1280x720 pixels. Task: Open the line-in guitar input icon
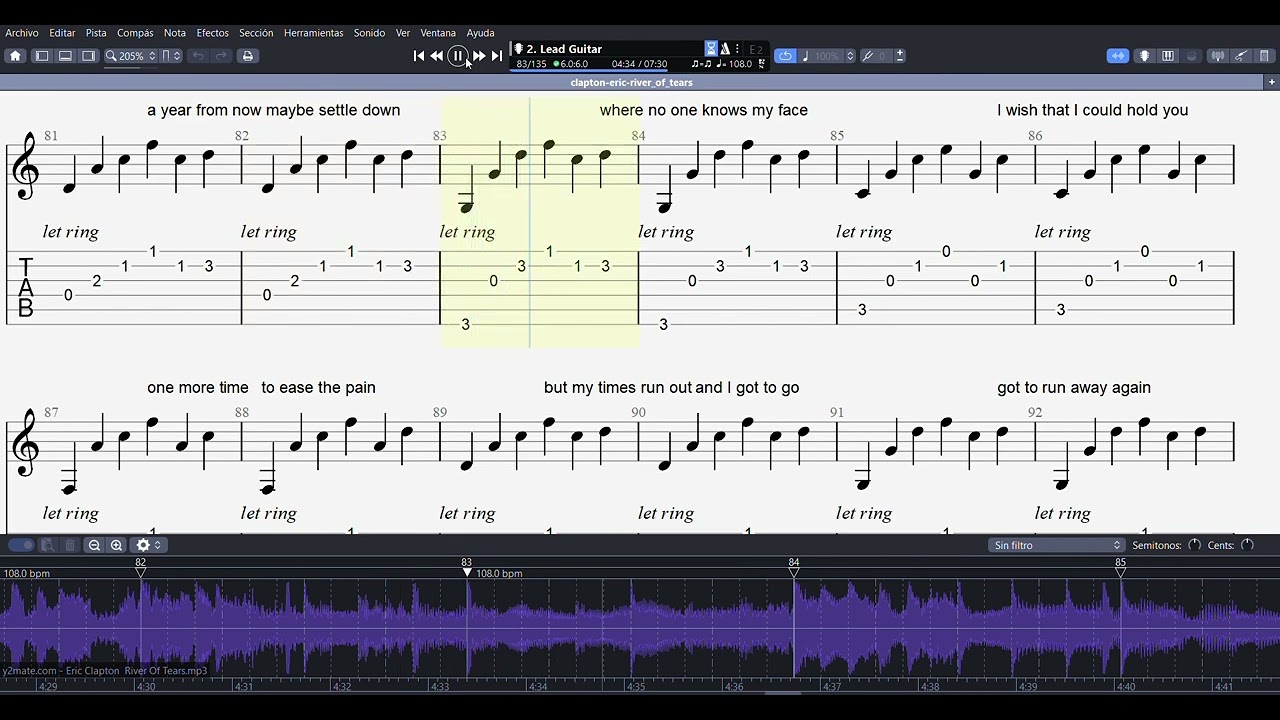(1241, 56)
